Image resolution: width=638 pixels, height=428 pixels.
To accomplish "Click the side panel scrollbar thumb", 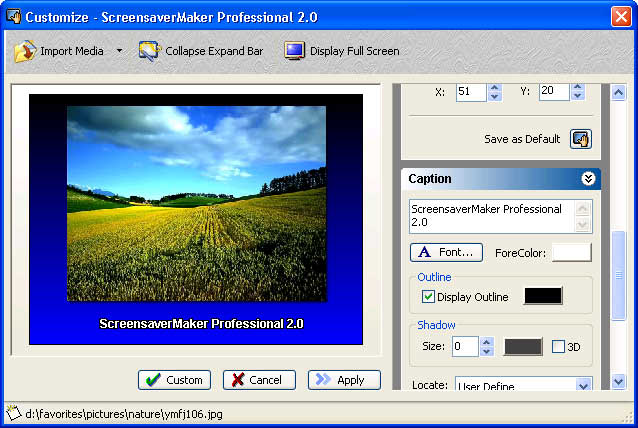I will tap(618, 276).
